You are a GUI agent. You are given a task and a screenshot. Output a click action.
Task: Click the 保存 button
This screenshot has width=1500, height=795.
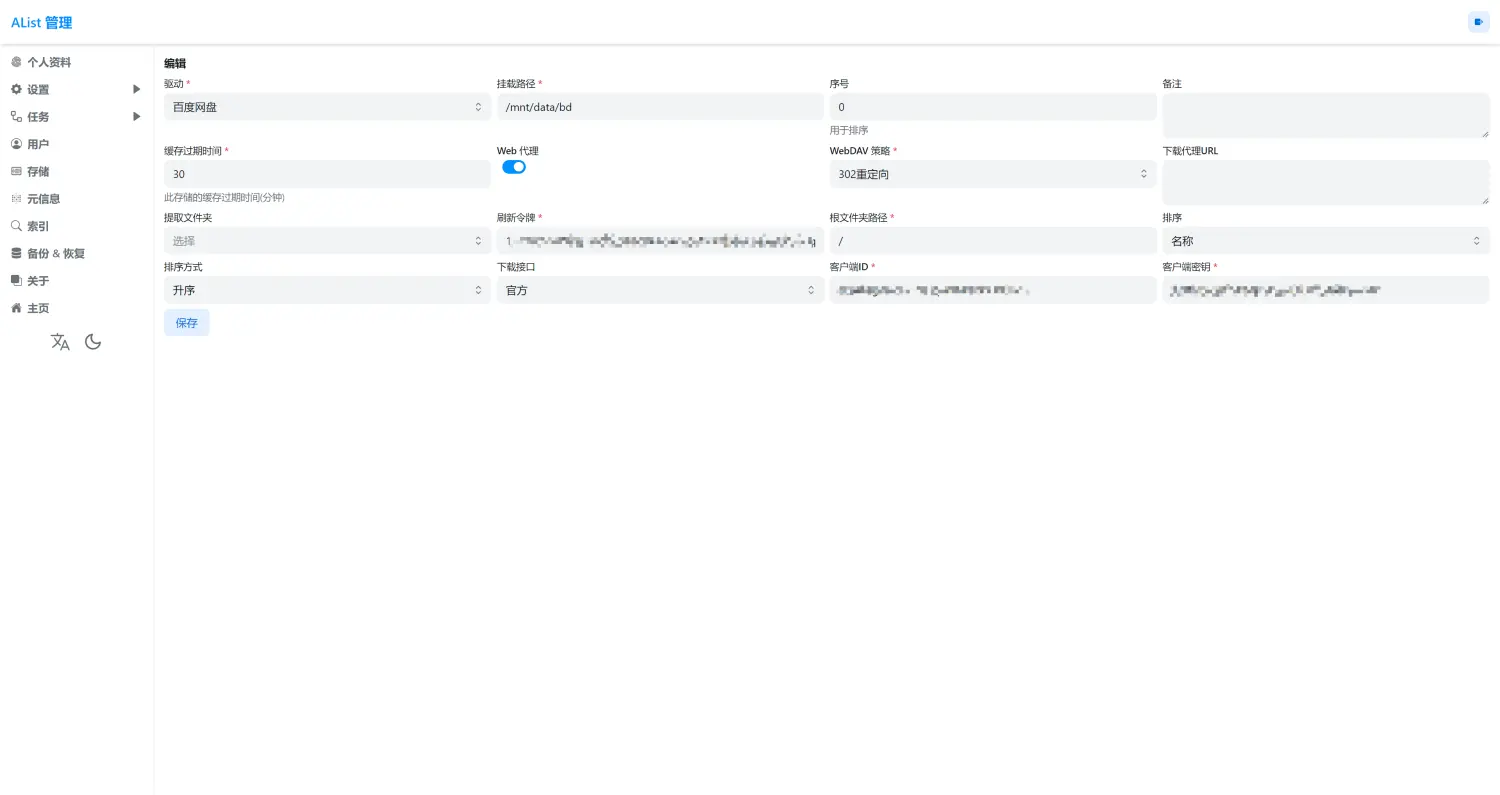coord(186,323)
